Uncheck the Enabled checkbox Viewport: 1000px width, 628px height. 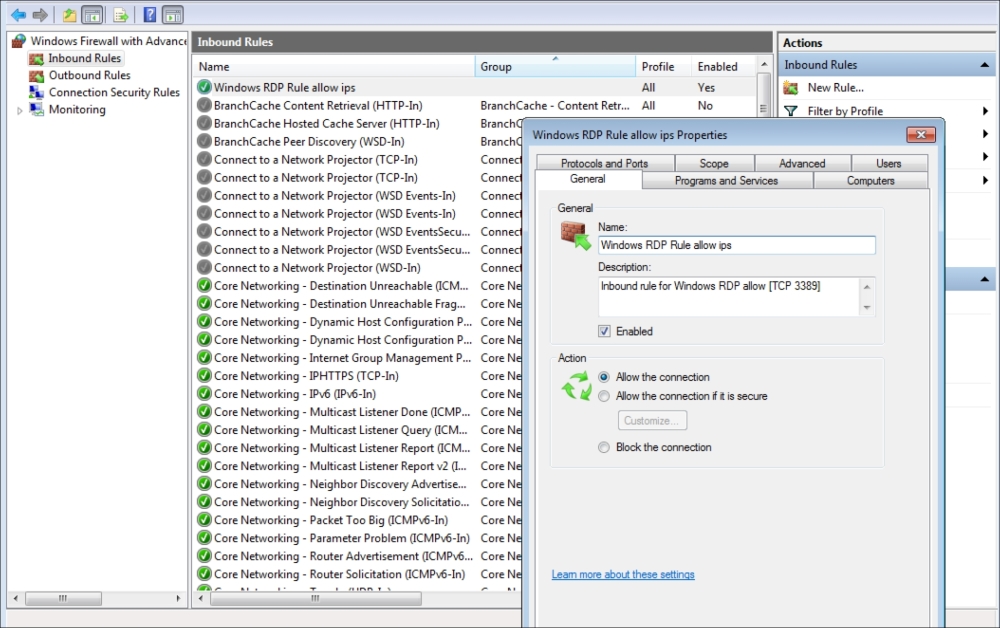click(x=604, y=331)
